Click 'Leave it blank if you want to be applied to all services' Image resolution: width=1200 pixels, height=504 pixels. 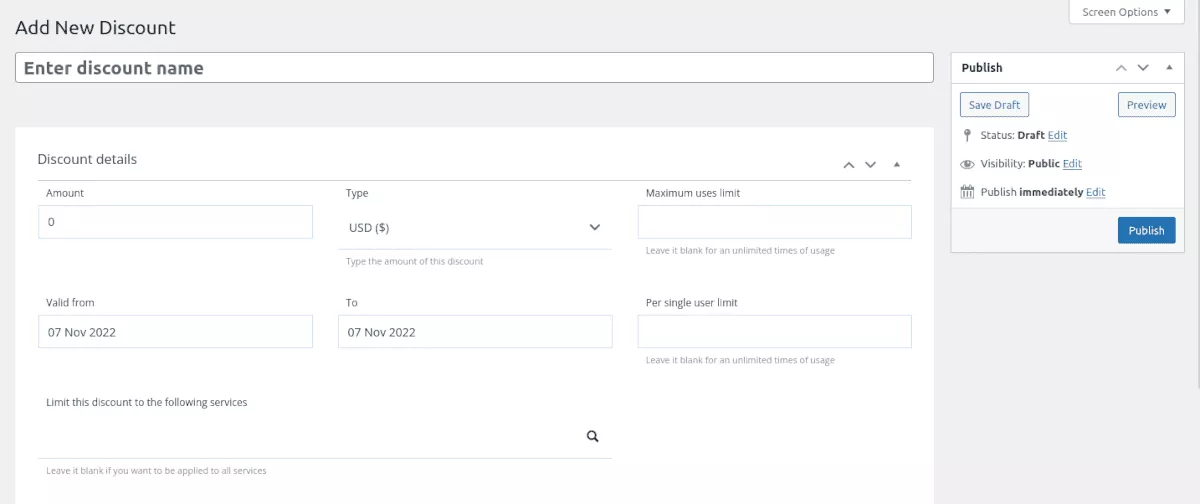[x=156, y=470]
